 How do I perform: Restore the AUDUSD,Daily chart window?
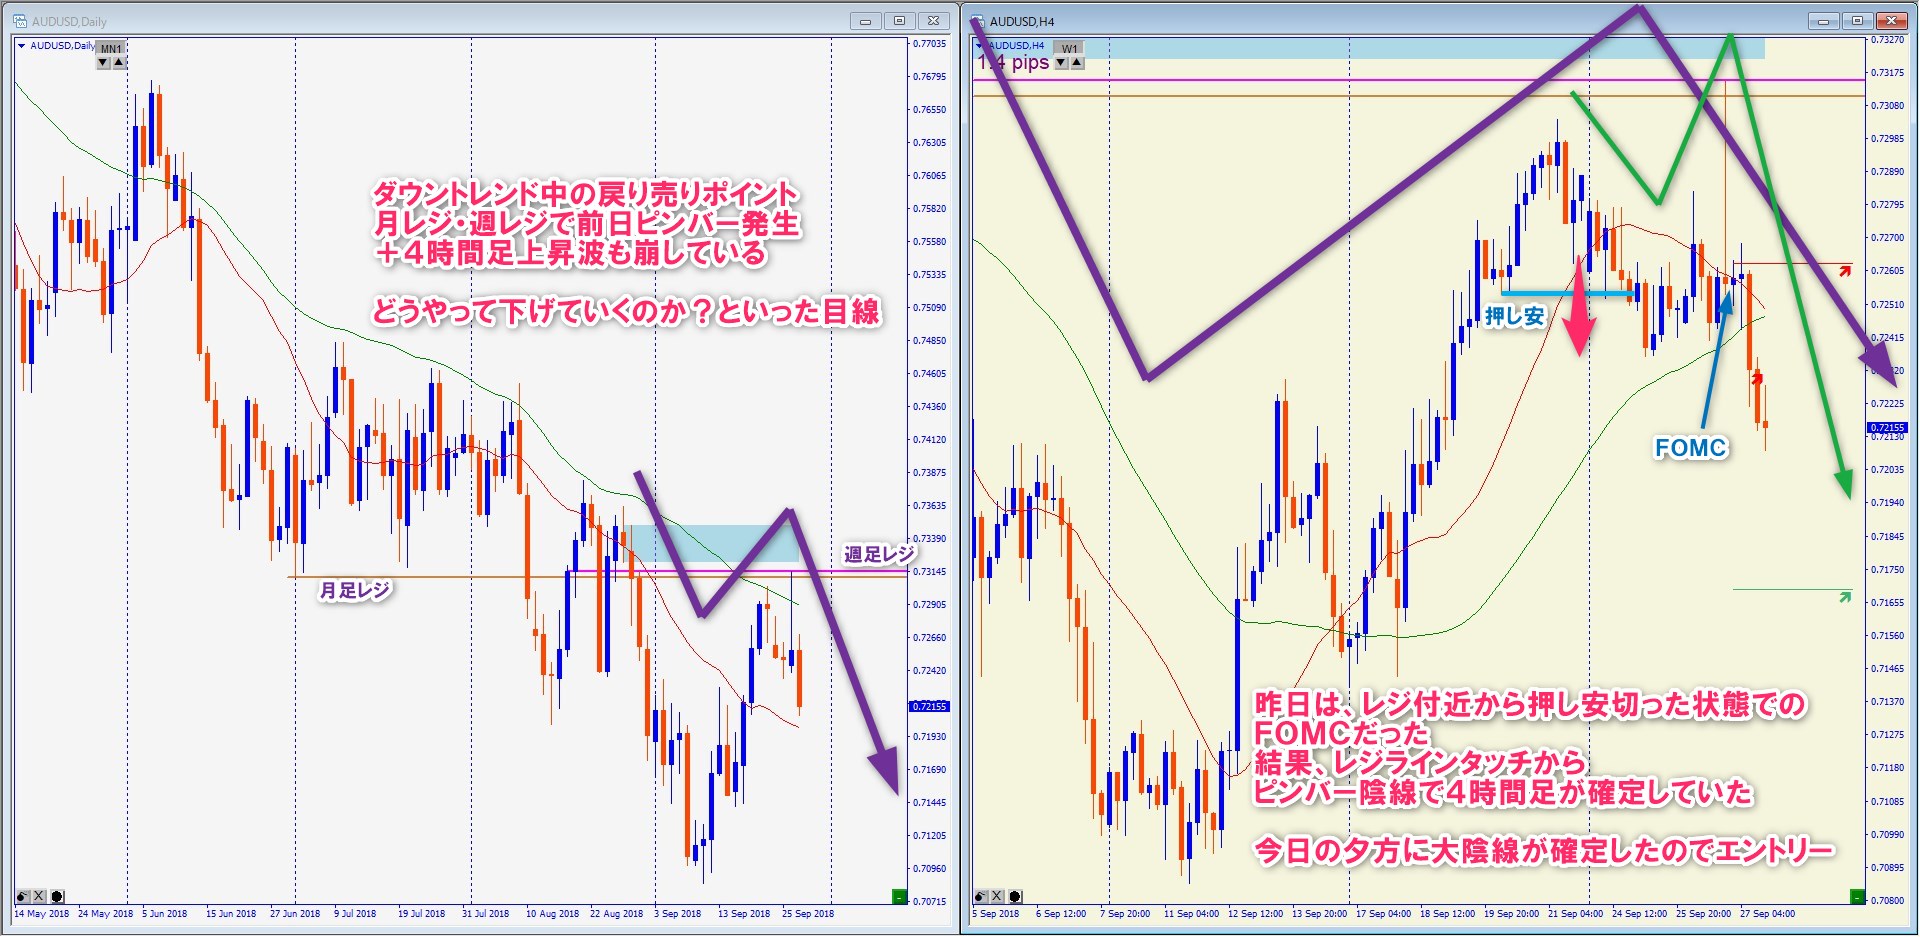click(x=899, y=21)
